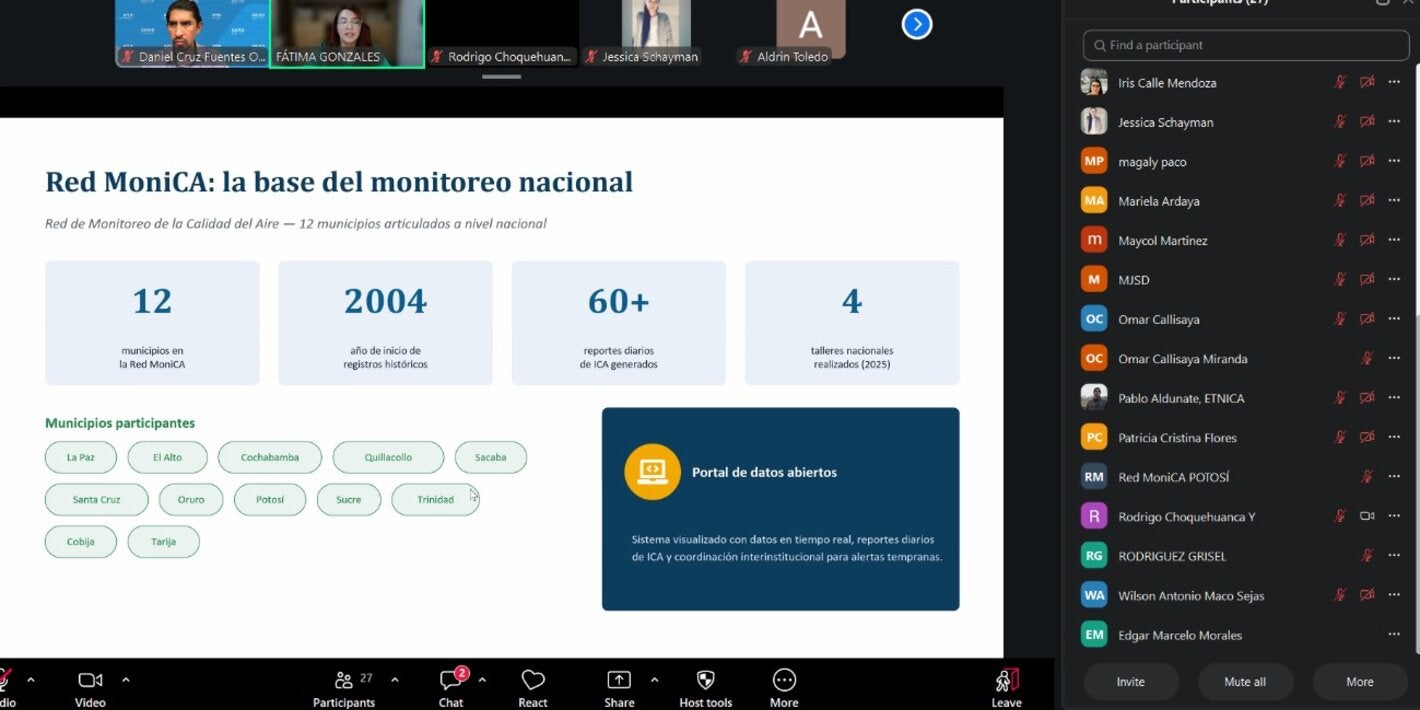Select Daniel Cruz Fuentes video thumbnail
This screenshot has height=710, width=1420.
[x=192, y=33]
